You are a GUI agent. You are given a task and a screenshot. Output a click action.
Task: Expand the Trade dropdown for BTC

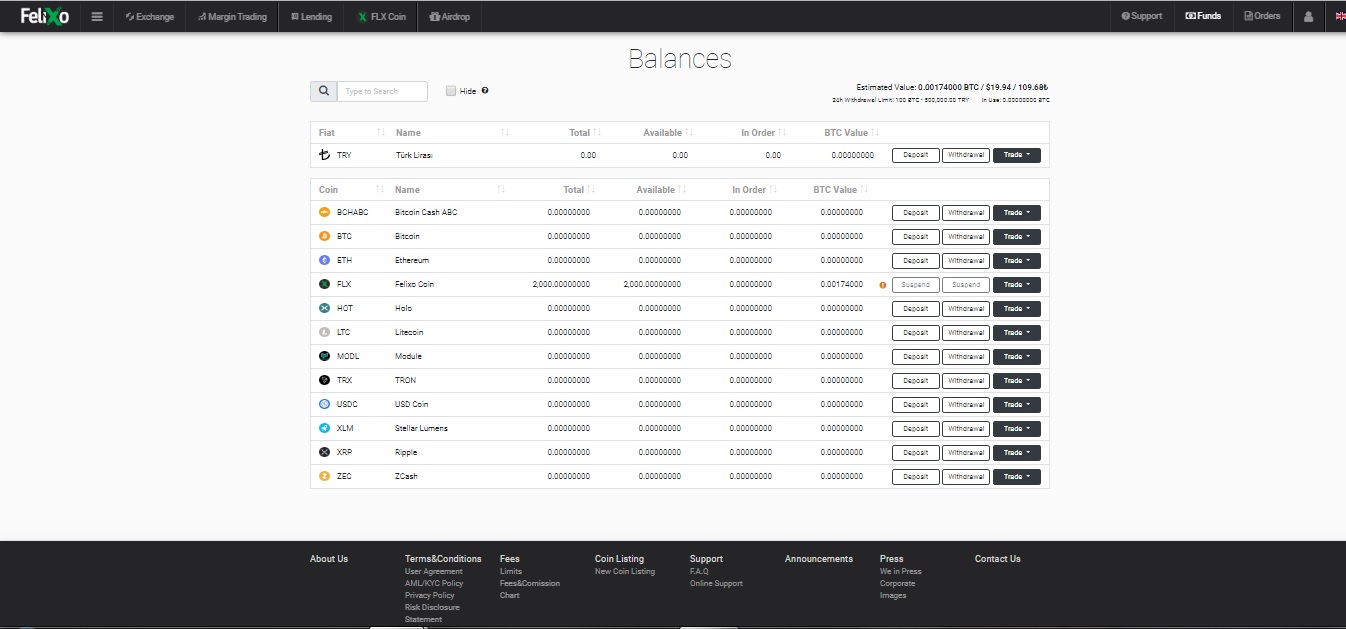pyautogui.click(x=1016, y=237)
